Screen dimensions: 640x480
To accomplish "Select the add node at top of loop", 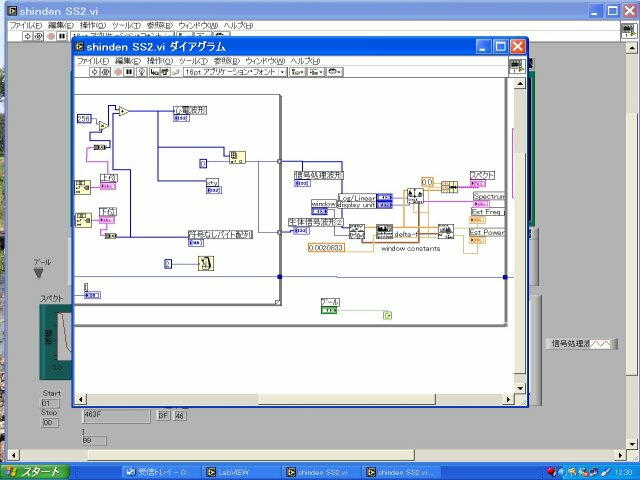I will click(123, 111).
